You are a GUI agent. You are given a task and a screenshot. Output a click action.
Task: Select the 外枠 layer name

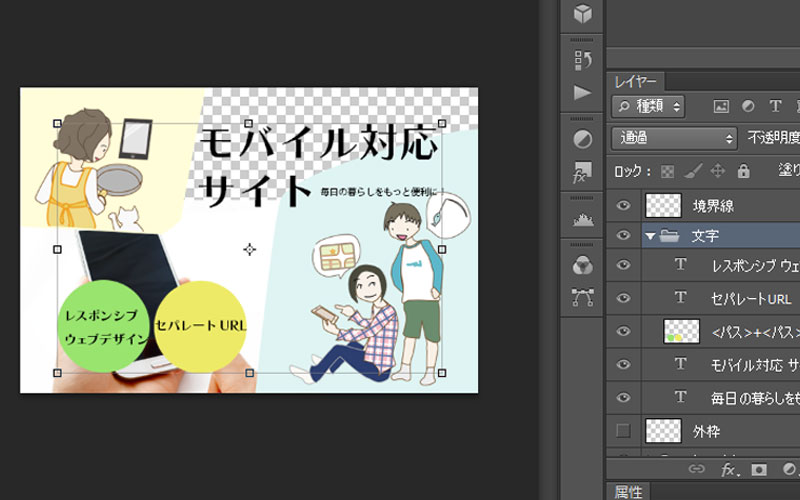tap(707, 432)
